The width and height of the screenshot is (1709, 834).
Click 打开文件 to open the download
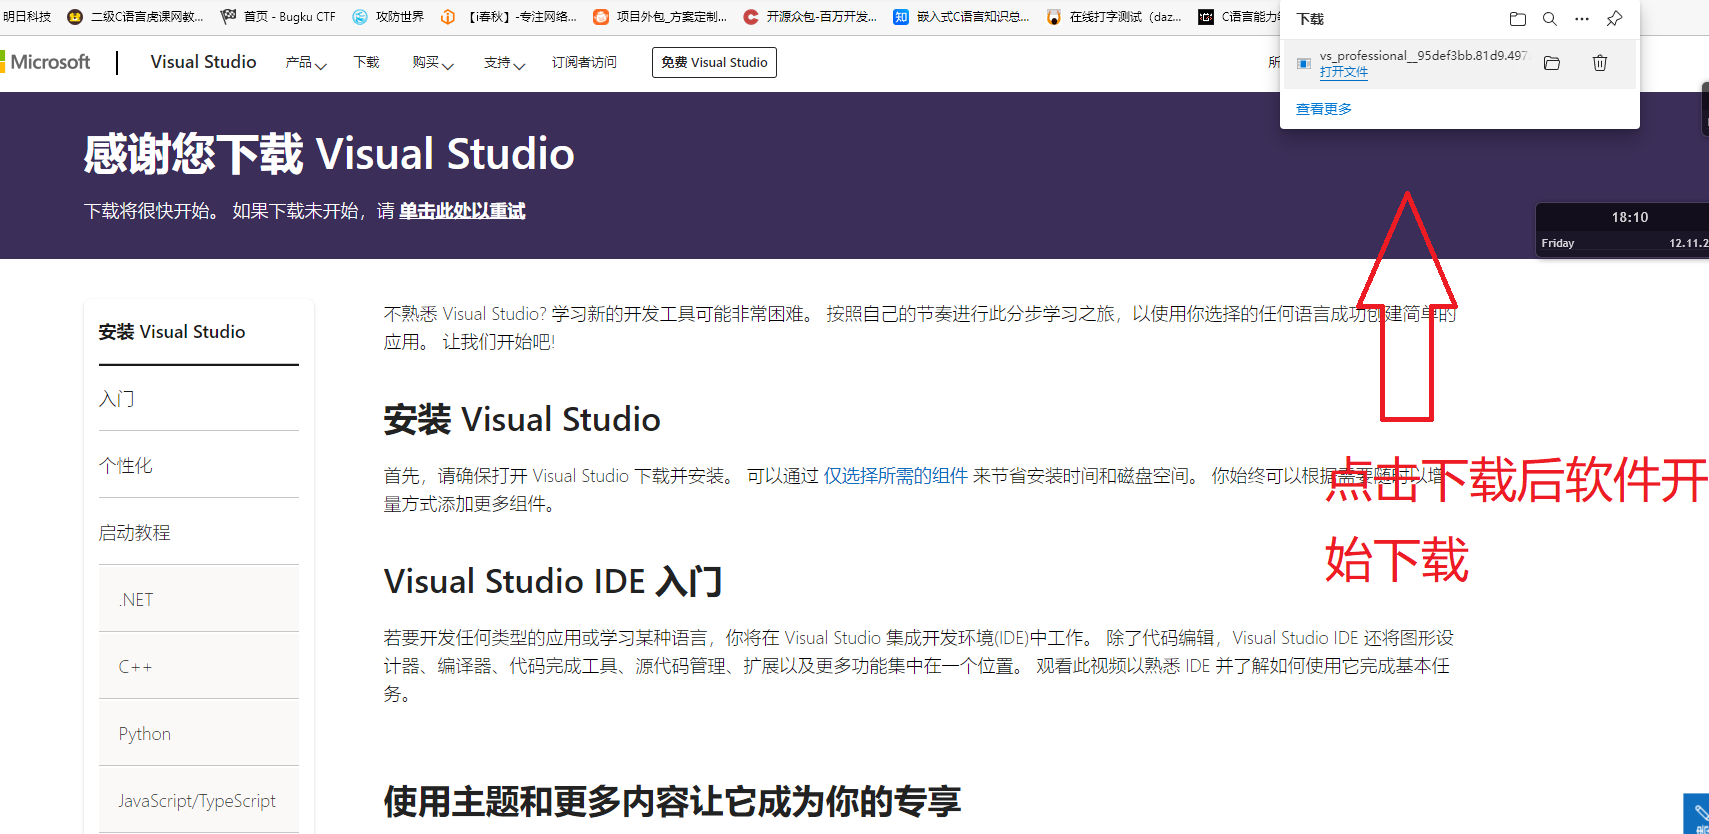pos(1343,72)
